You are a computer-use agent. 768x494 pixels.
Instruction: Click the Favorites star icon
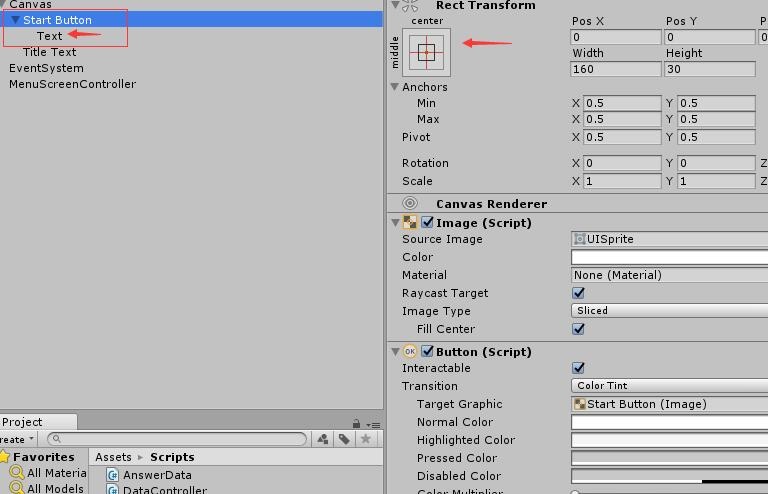pos(4,456)
